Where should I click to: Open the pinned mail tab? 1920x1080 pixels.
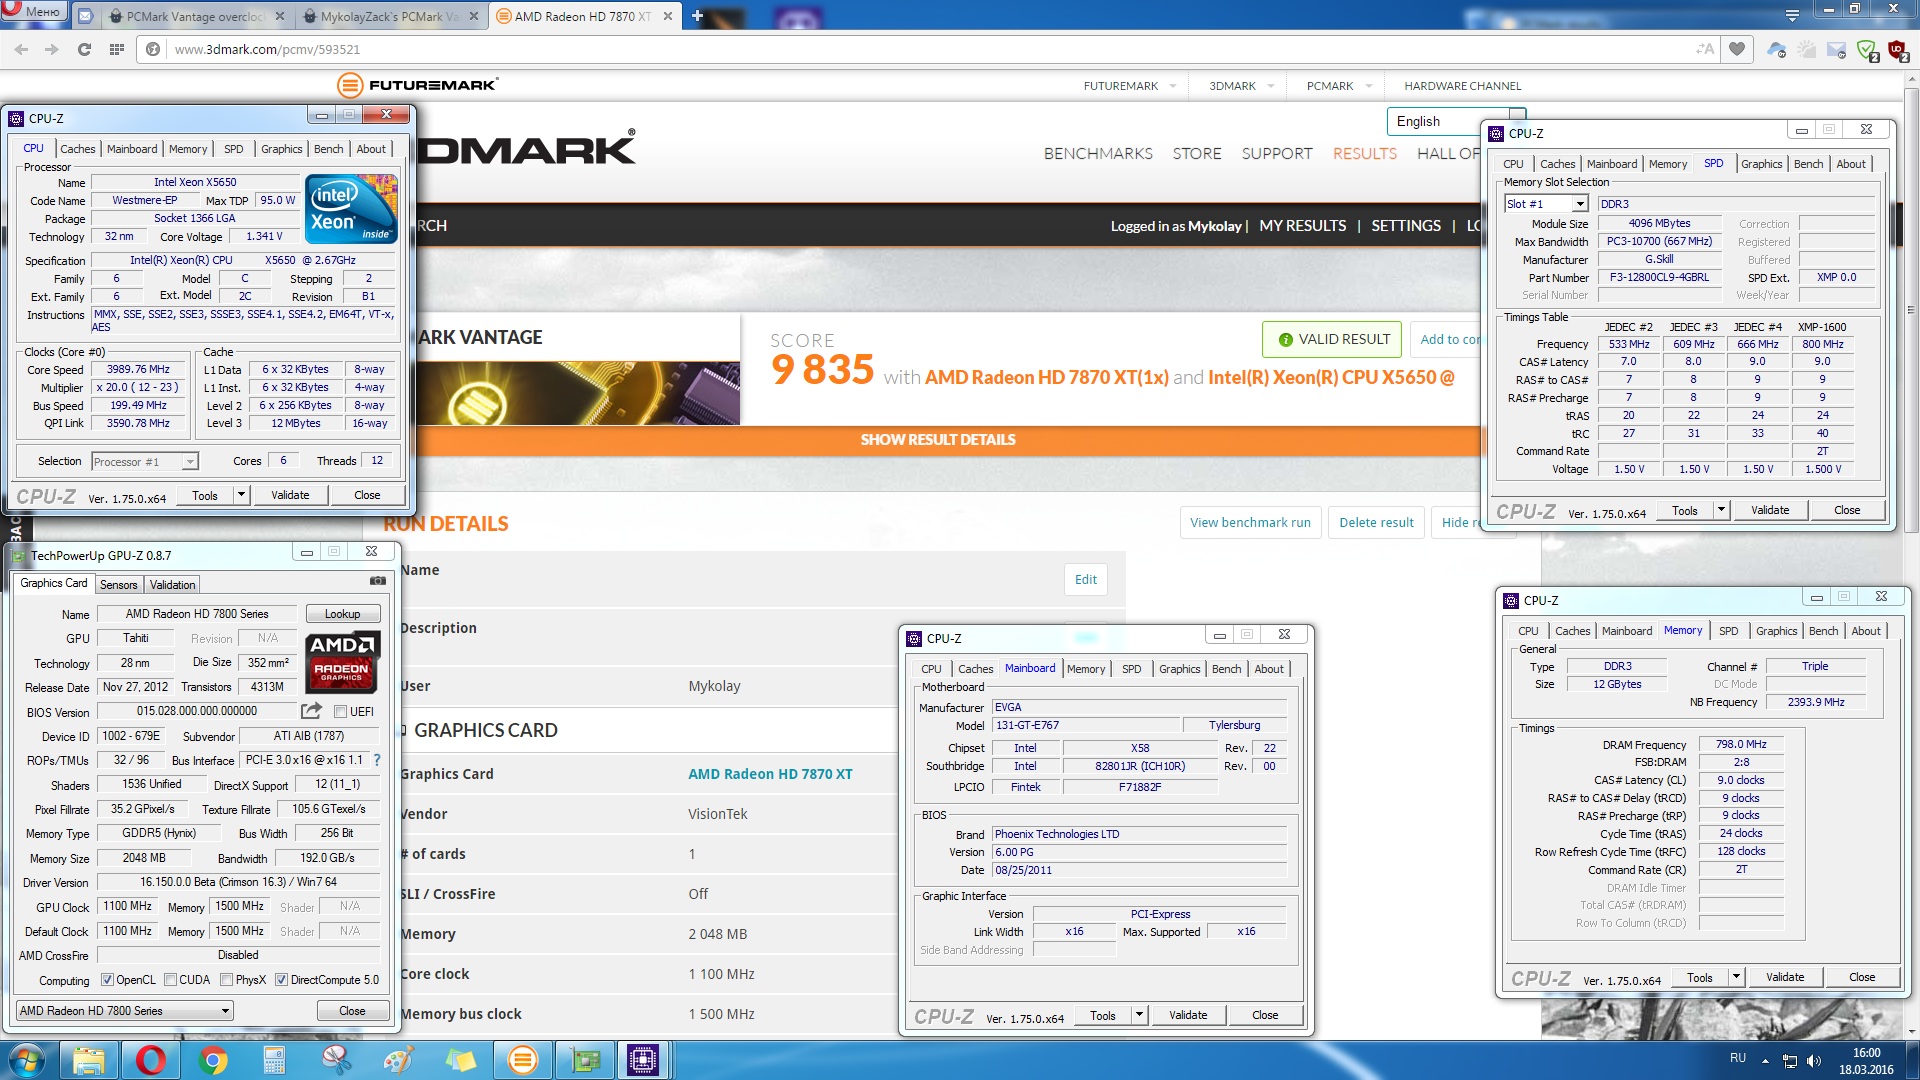85,16
